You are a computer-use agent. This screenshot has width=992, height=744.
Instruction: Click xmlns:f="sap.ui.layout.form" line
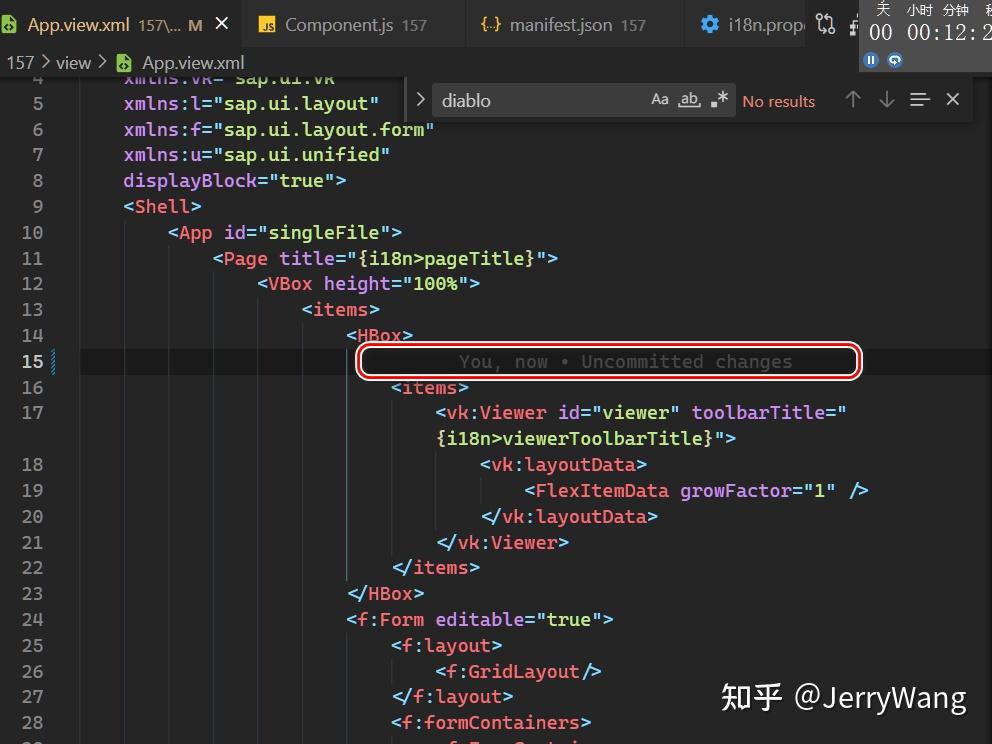tap(279, 129)
